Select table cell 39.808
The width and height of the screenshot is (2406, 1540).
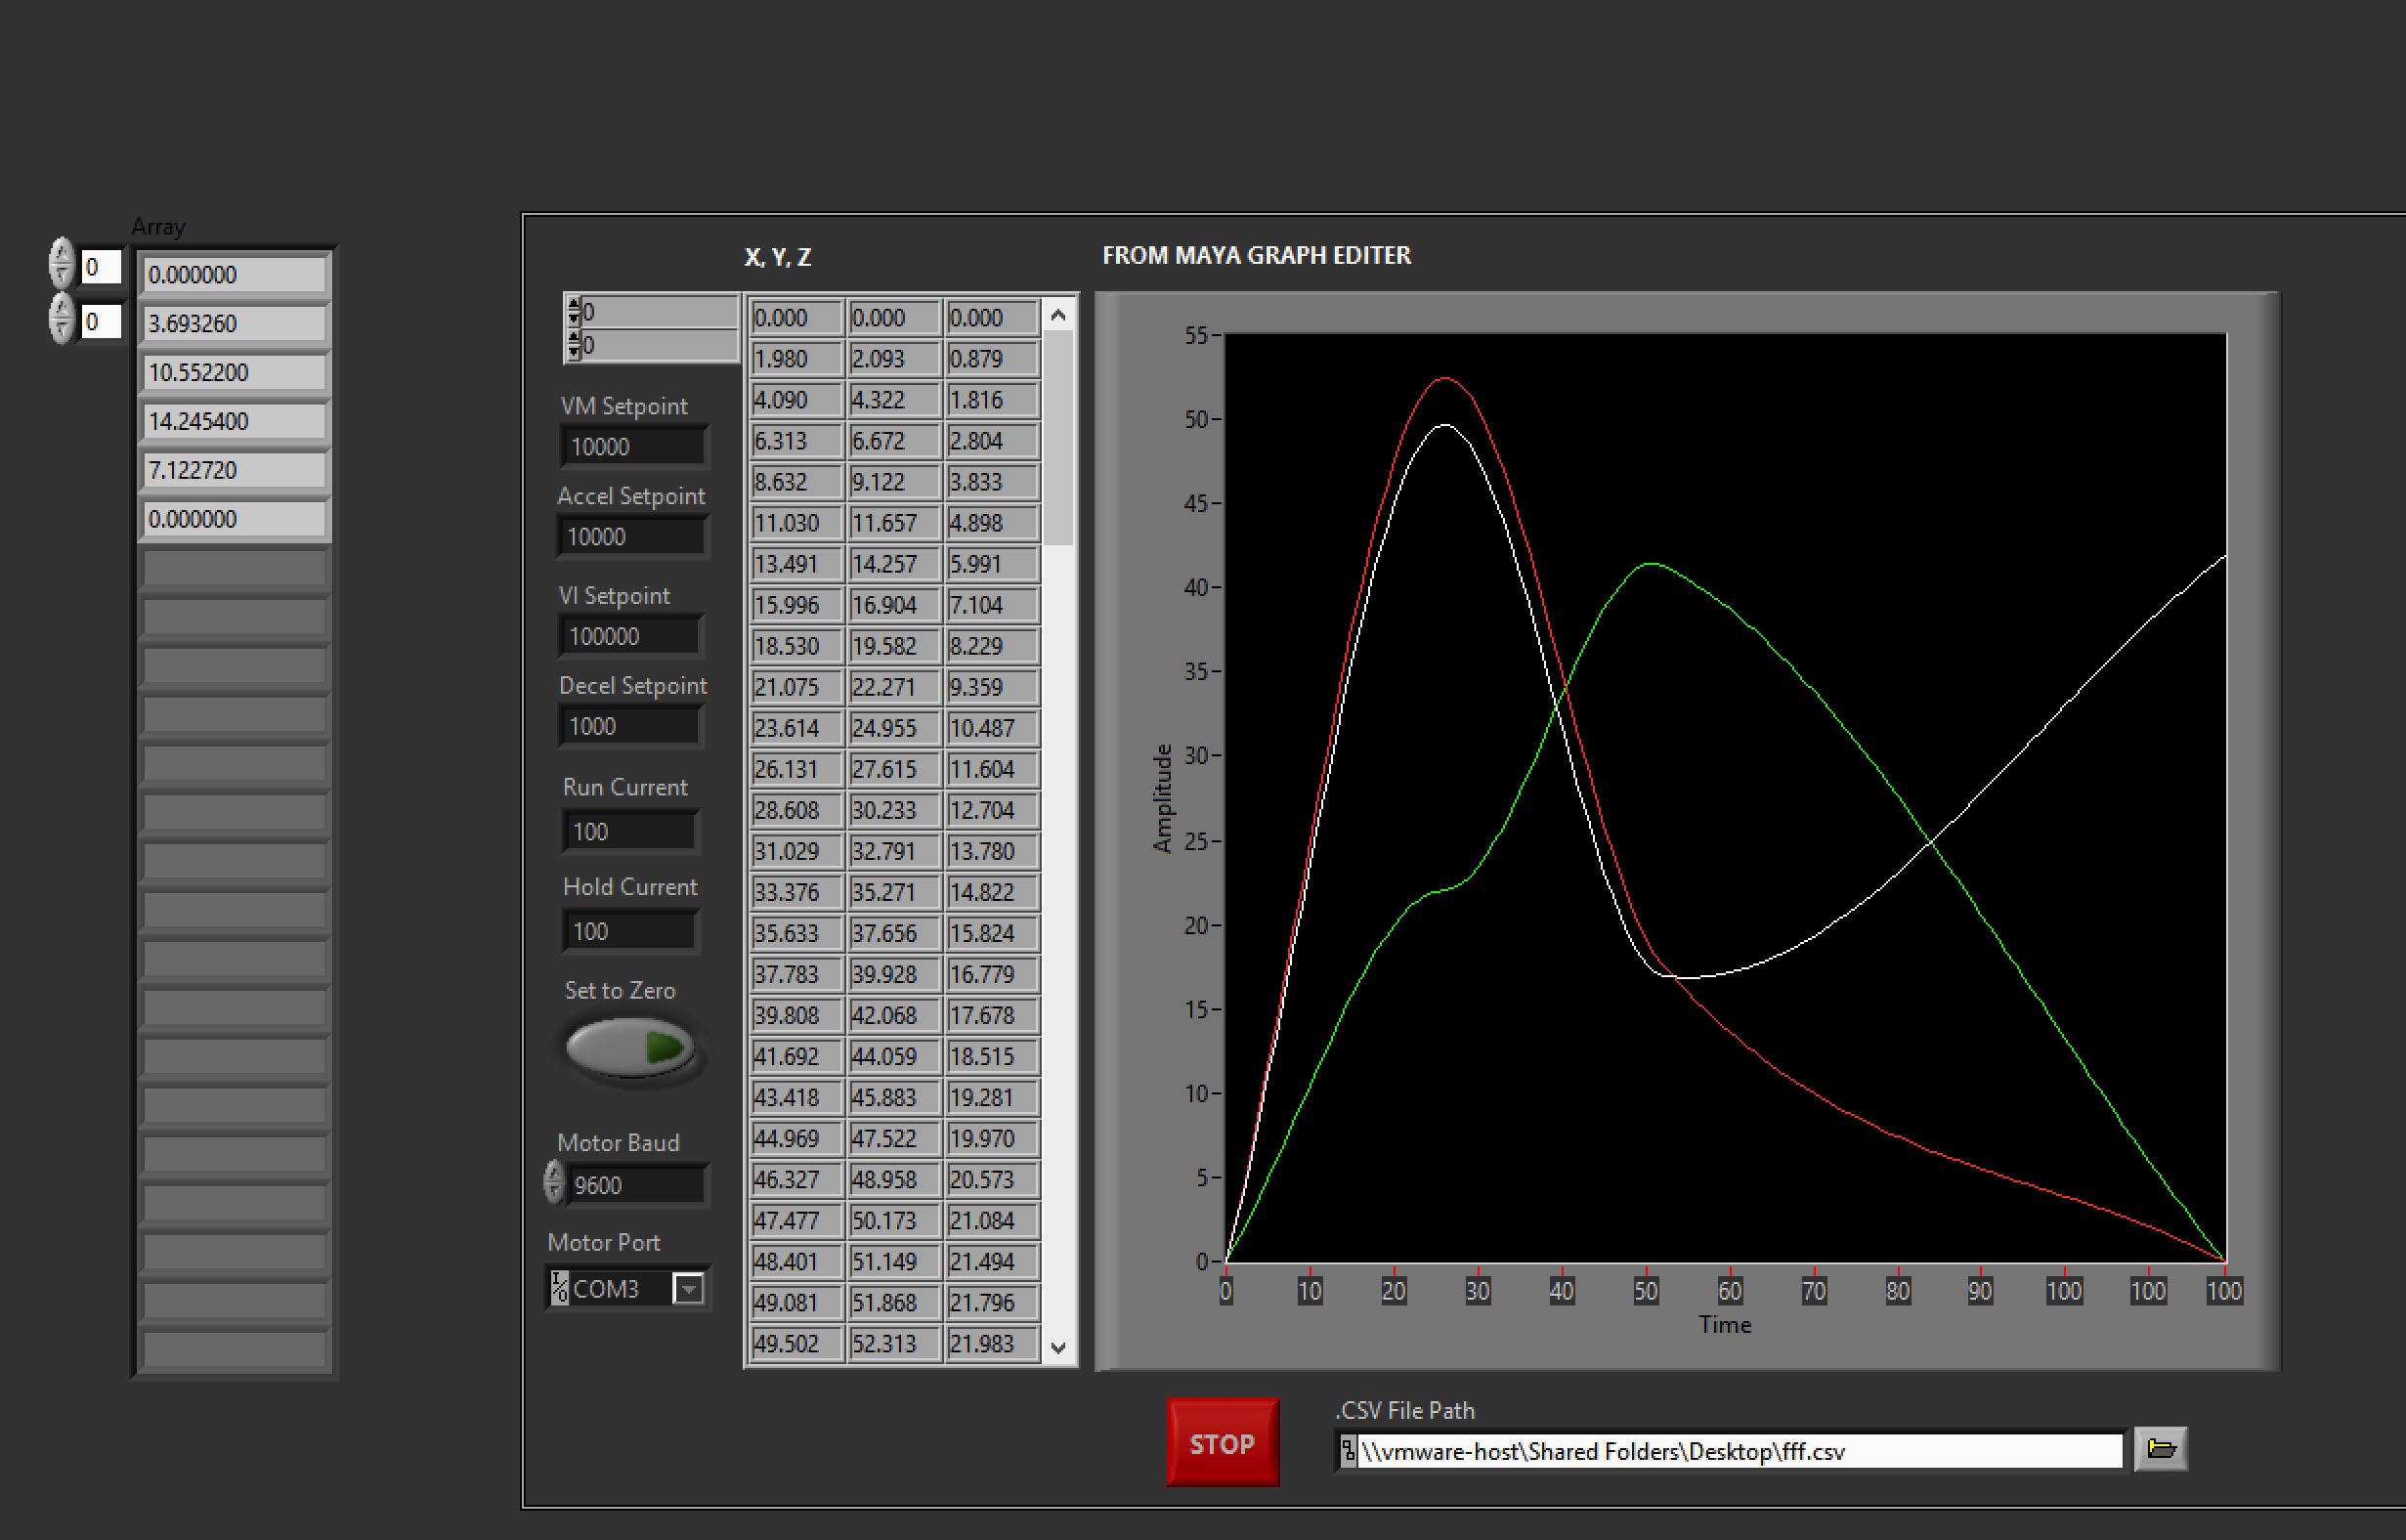pos(796,1014)
